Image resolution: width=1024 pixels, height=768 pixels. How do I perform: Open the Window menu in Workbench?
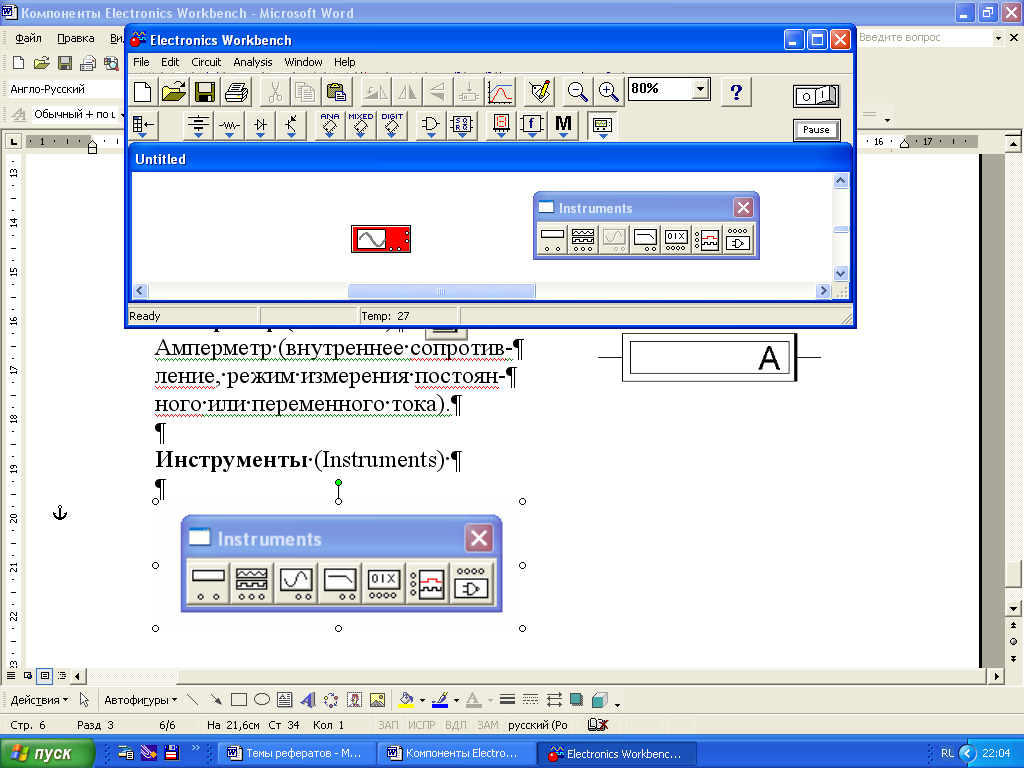click(303, 62)
